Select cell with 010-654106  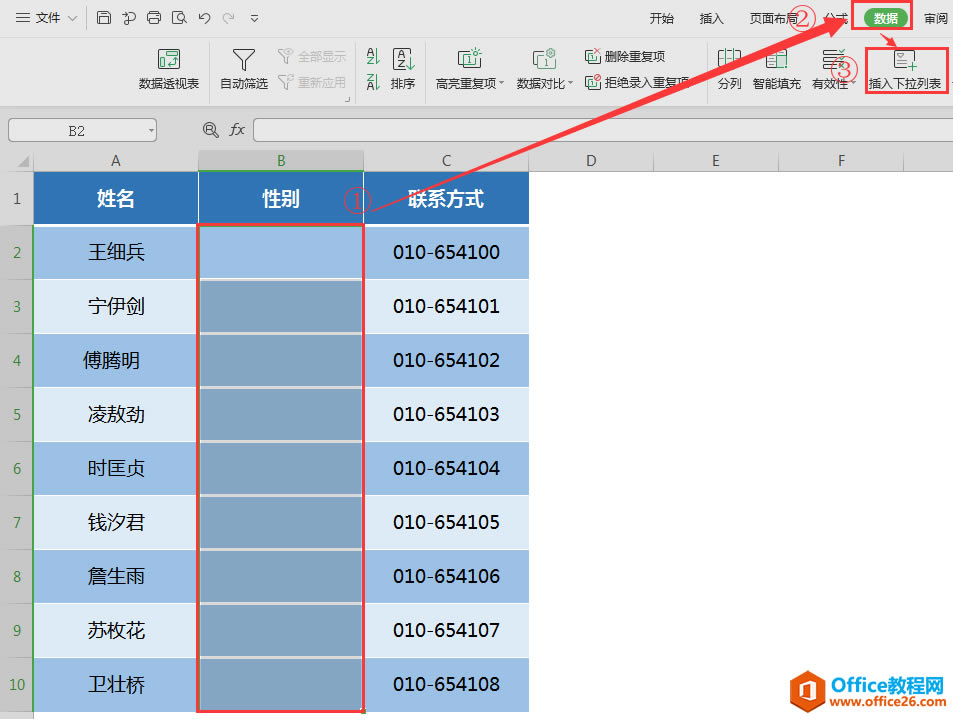tap(446, 576)
